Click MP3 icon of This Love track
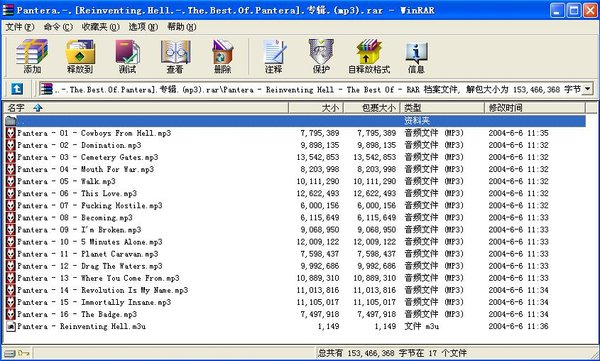The width and height of the screenshot is (600, 361). click(x=11, y=193)
